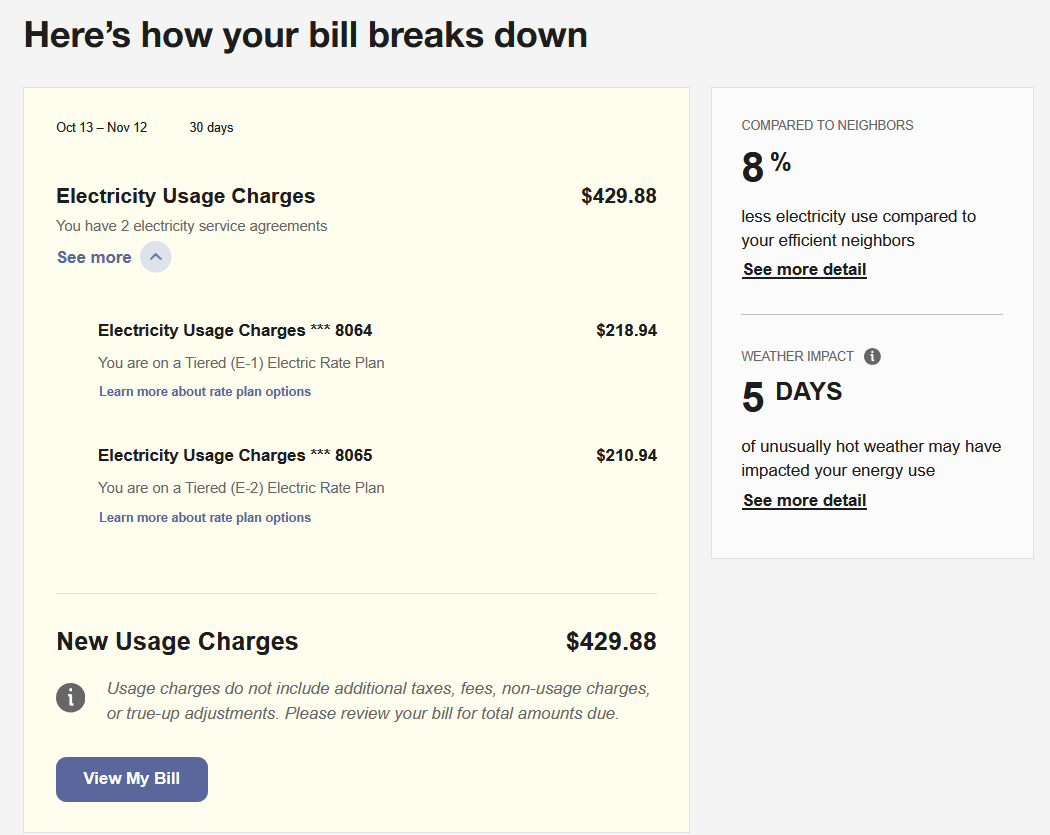Click See more under Electricity Usage Charges
The width and height of the screenshot is (1050, 835).
point(94,257)
